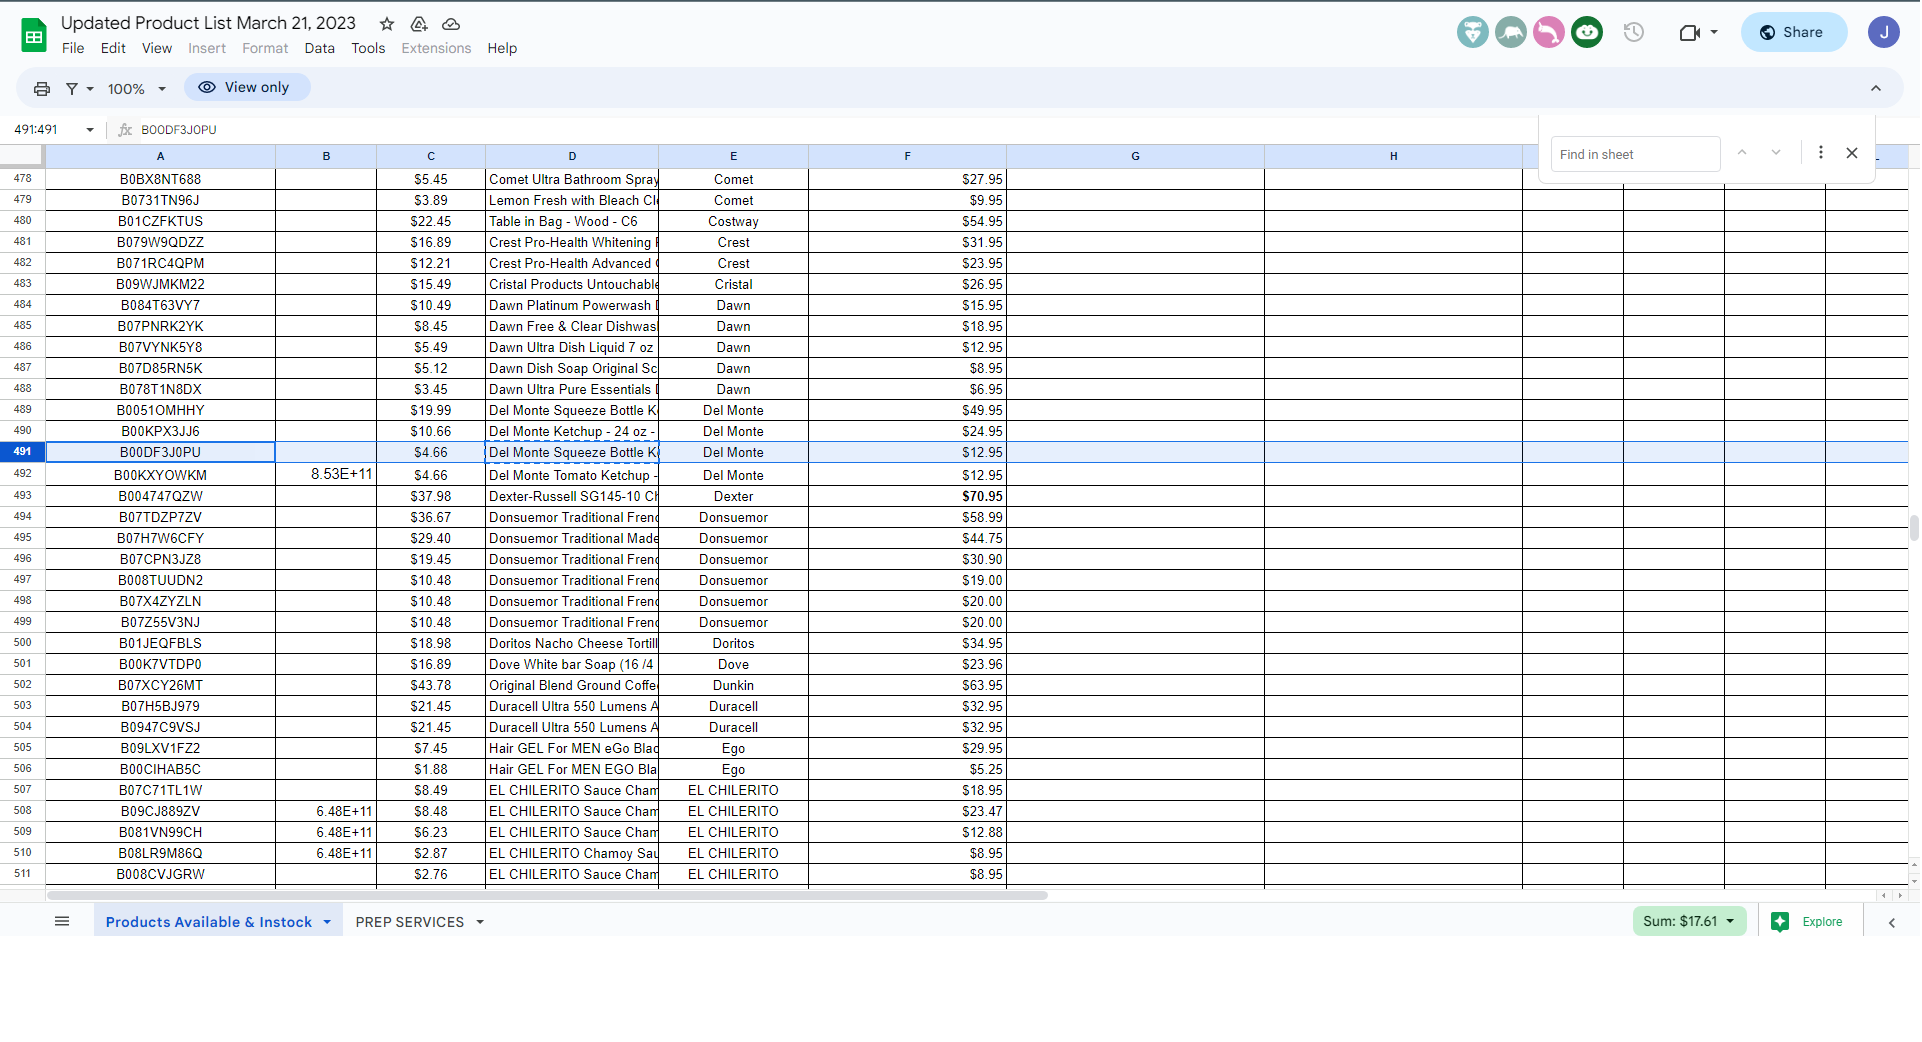Open the filter views funnel icon
1922x1042 pixels.
[x=72, y=89]
